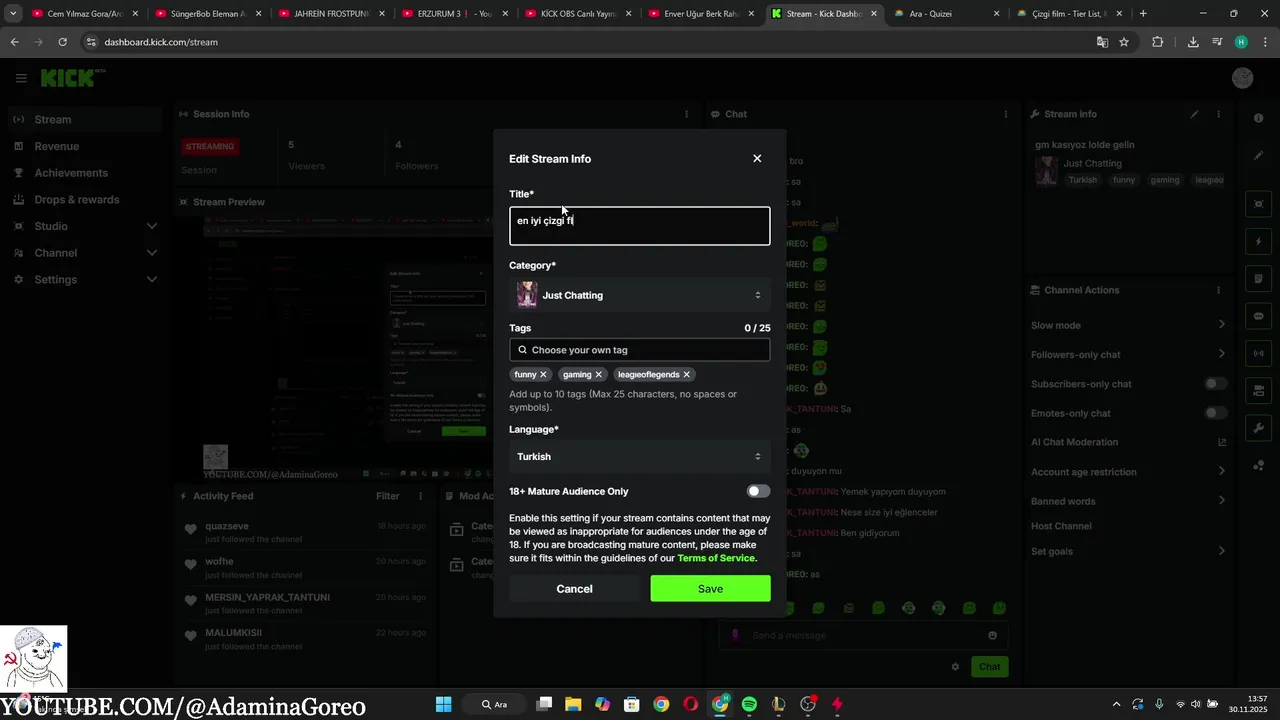This screenshot has width=1280, height=720.
Task: Open the profile avatar on Kick dashboard
Action: pyautogui.click(x=1242, y=78)
